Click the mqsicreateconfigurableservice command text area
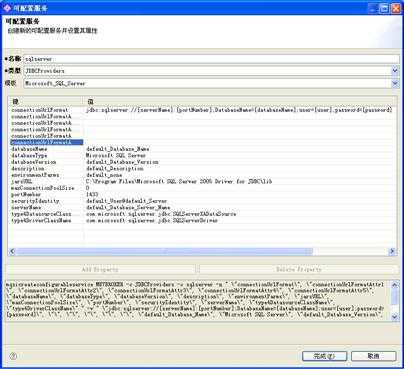The width and height of the screenshot is (404, 369). click(198, 301)
